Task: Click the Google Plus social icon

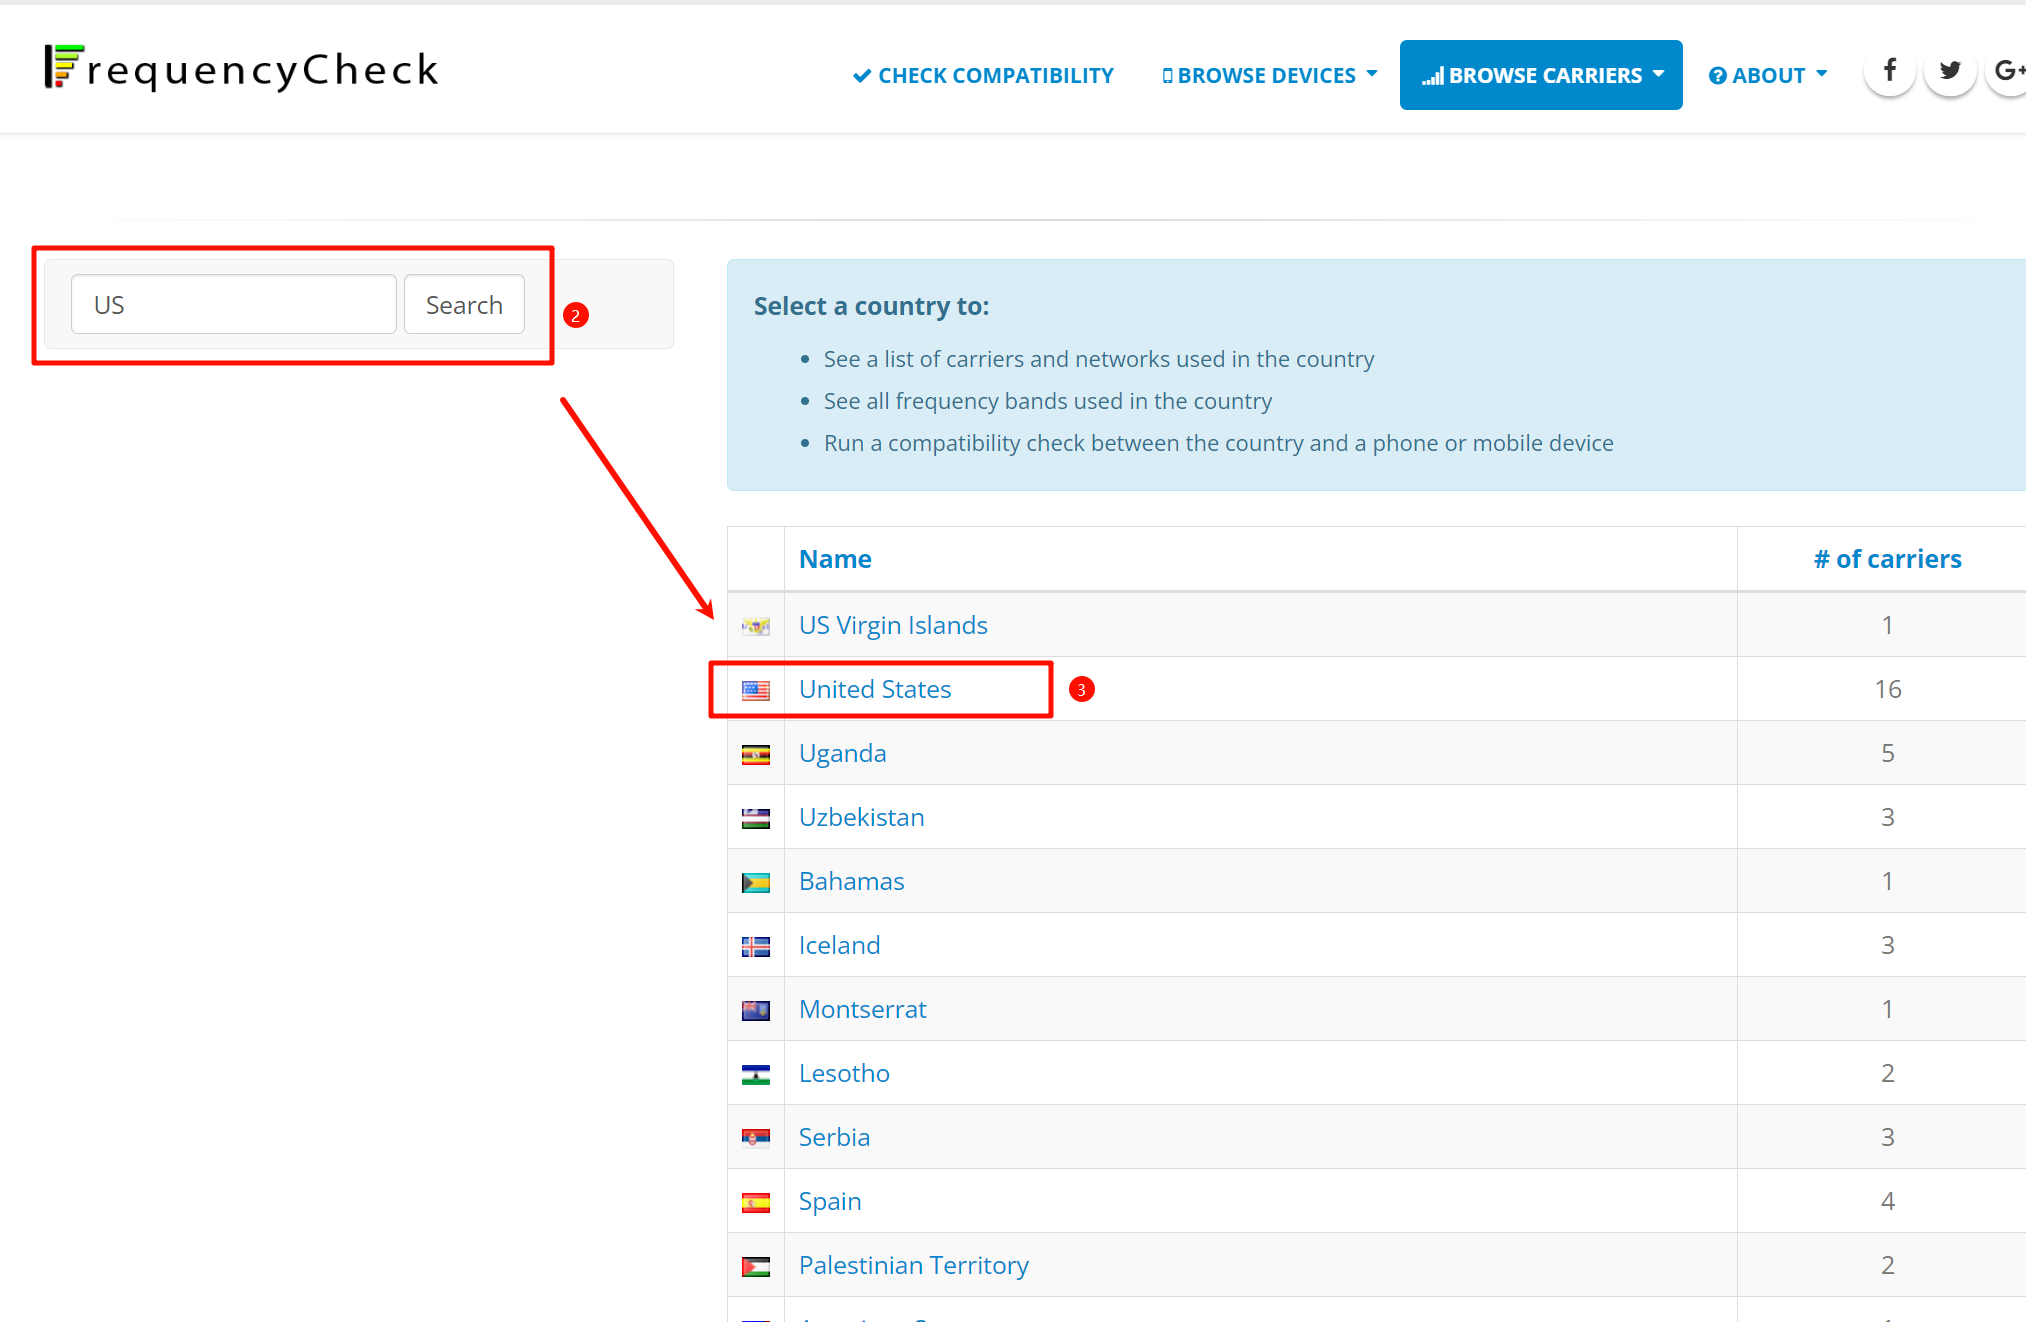Action: pyautogui.click(x=2007, y=71)
